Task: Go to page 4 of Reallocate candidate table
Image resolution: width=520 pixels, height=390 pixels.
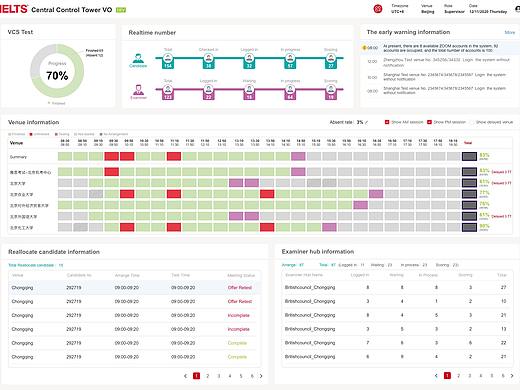Action: 230,376
